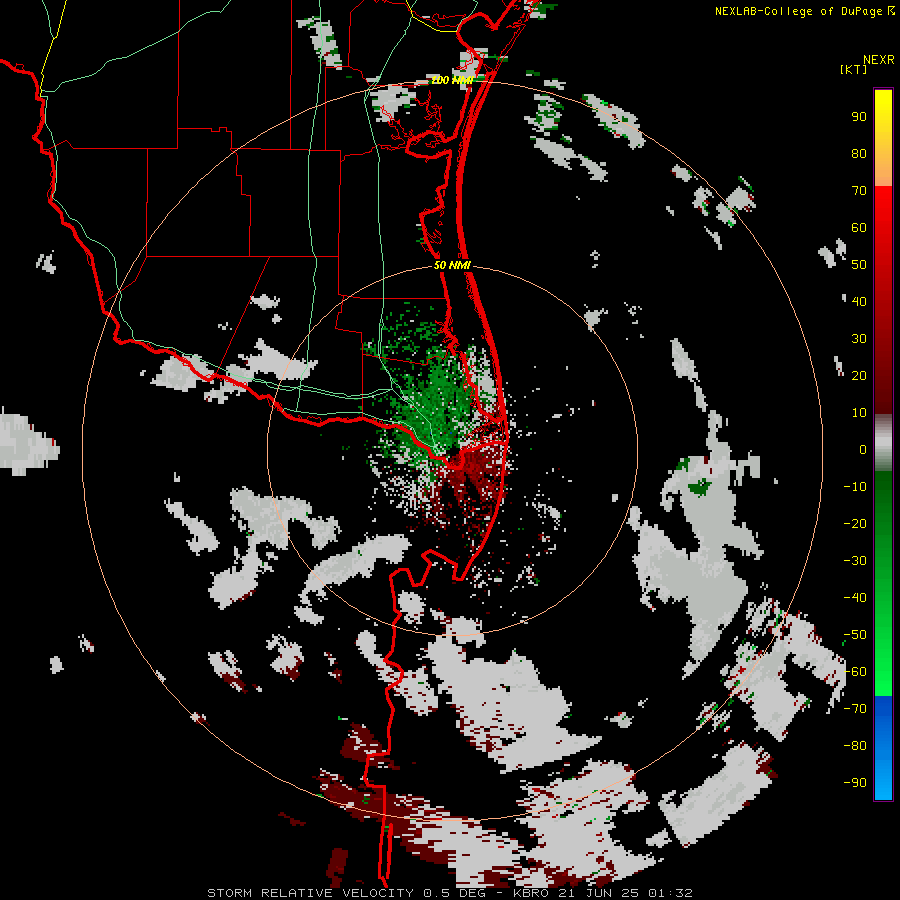Click the -40 value on the velocity scale
The width and height of the screenshot is (900, 900).
point(855,598)
